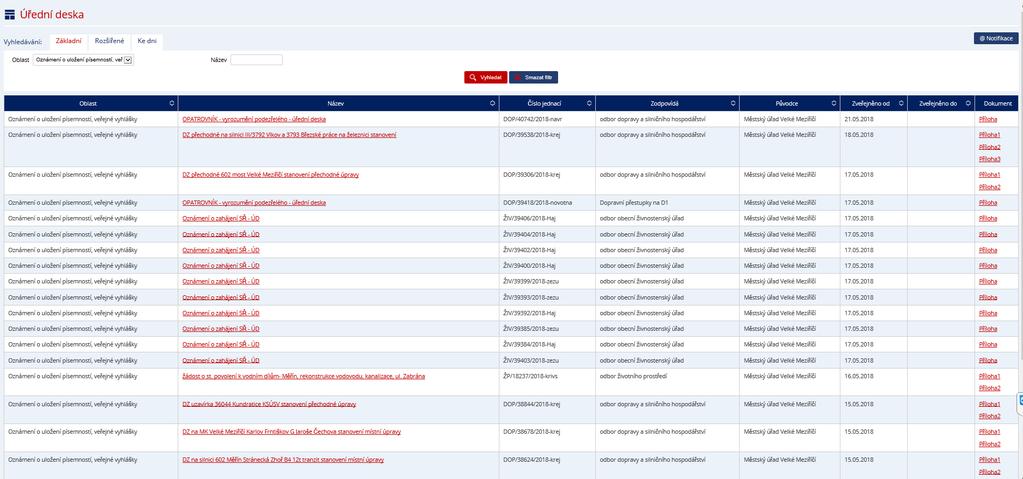Open Příloha1 for row DOP/39538/2018-krej
Screen dimensions: 1023x479
(990, 135)
